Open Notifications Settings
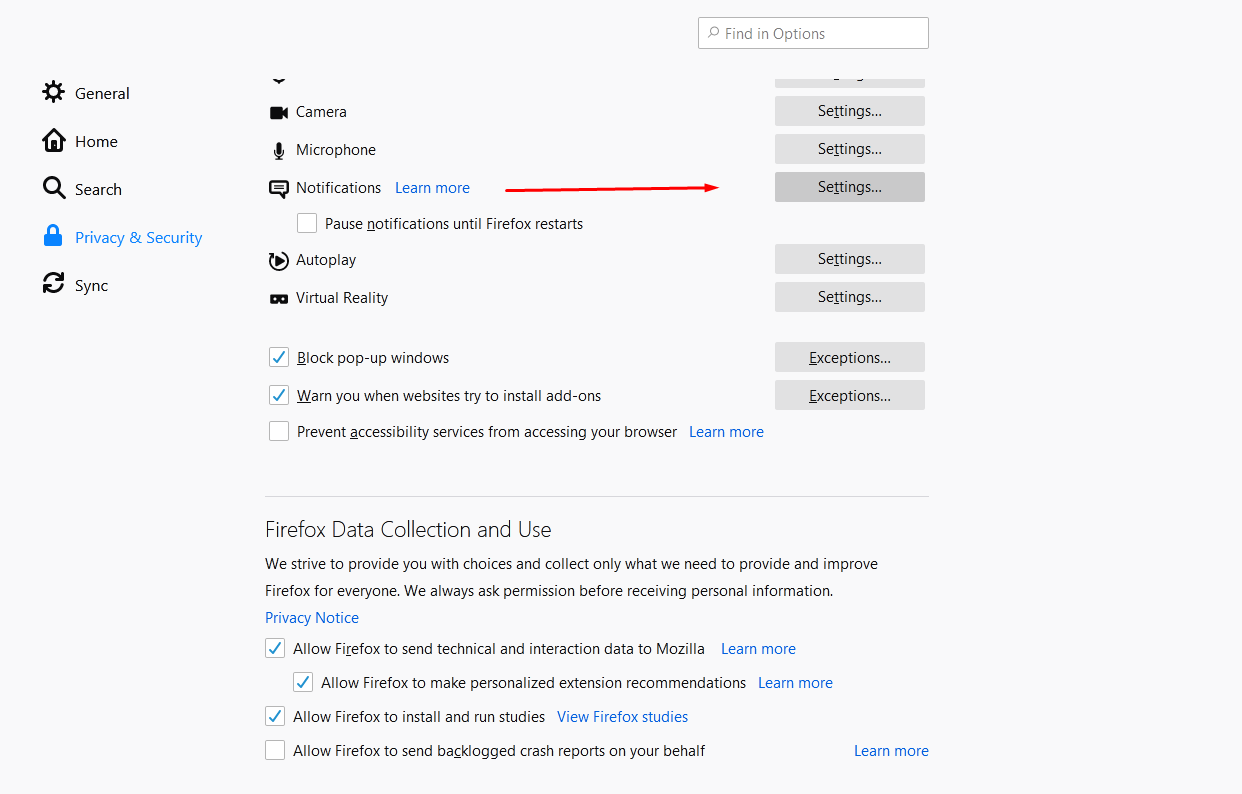 point(849,186)
